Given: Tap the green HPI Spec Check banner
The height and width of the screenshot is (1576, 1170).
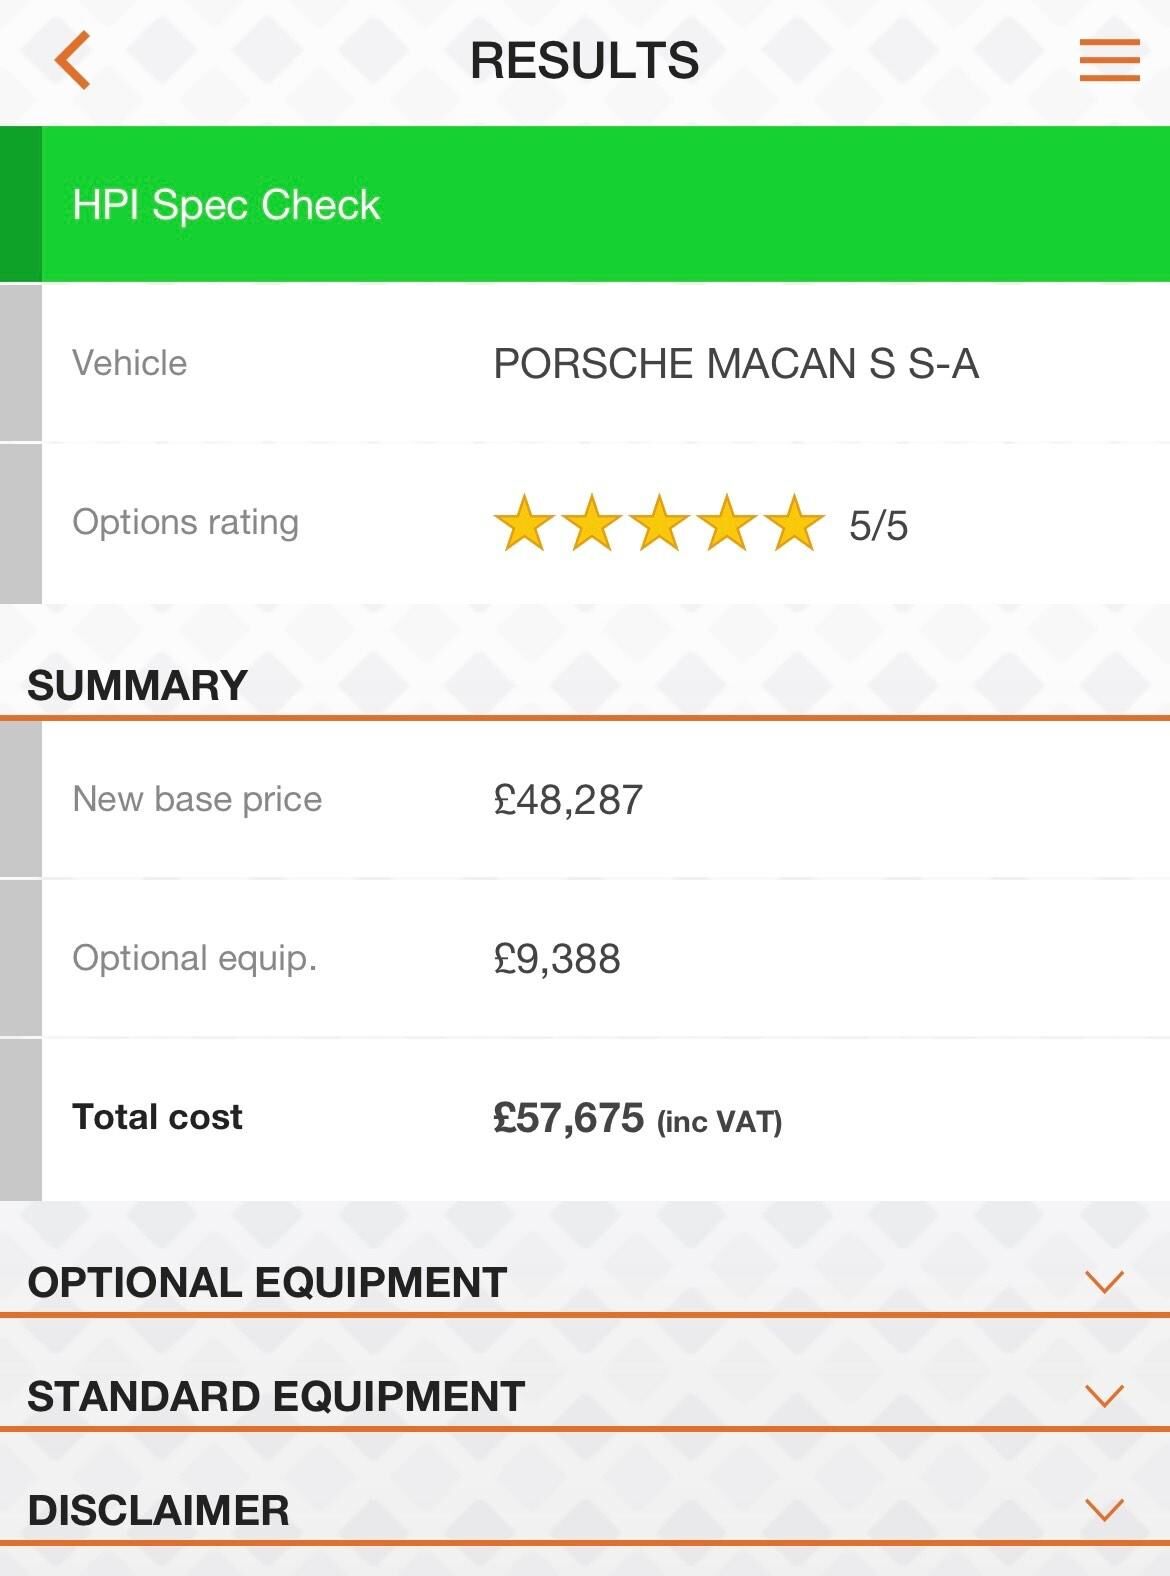Looking at the screenshot, I should (585, 204).
